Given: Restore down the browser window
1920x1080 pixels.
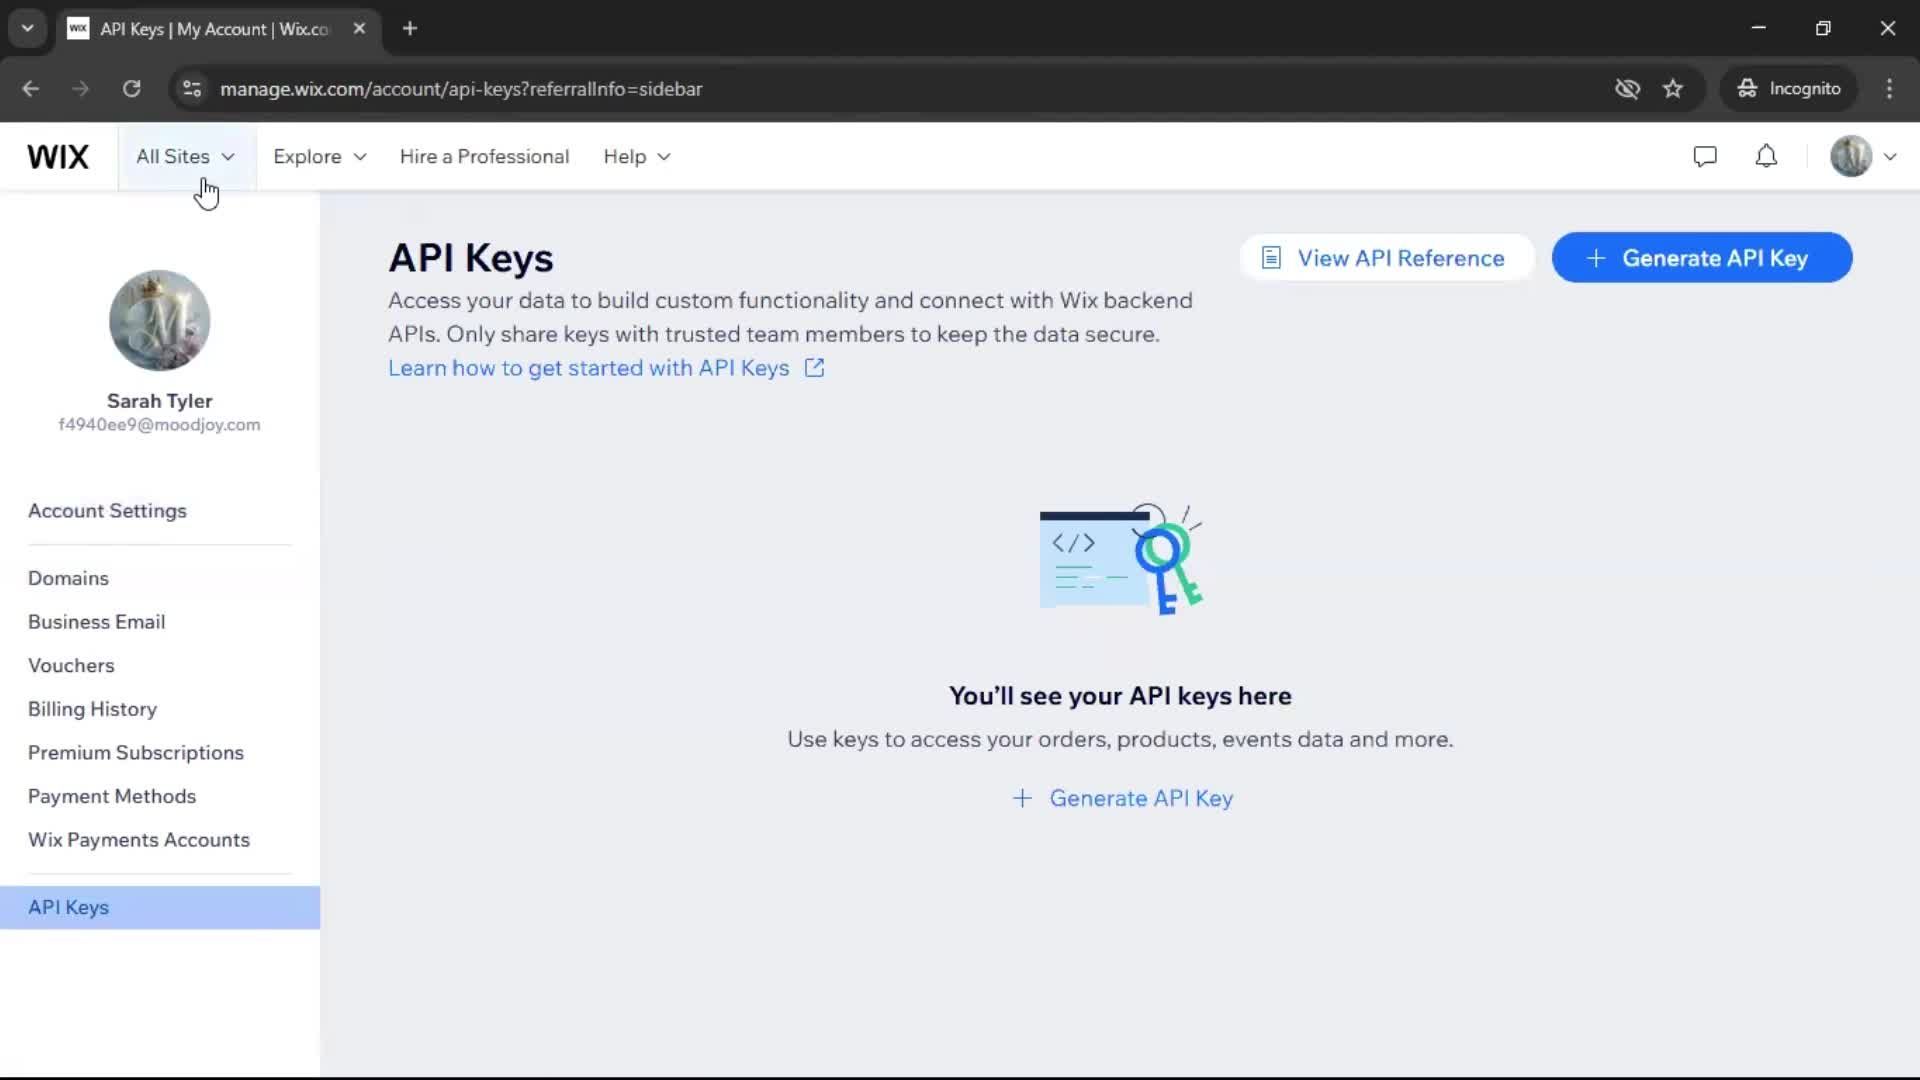Looking at the screenshot, I should click(1823, 29).
